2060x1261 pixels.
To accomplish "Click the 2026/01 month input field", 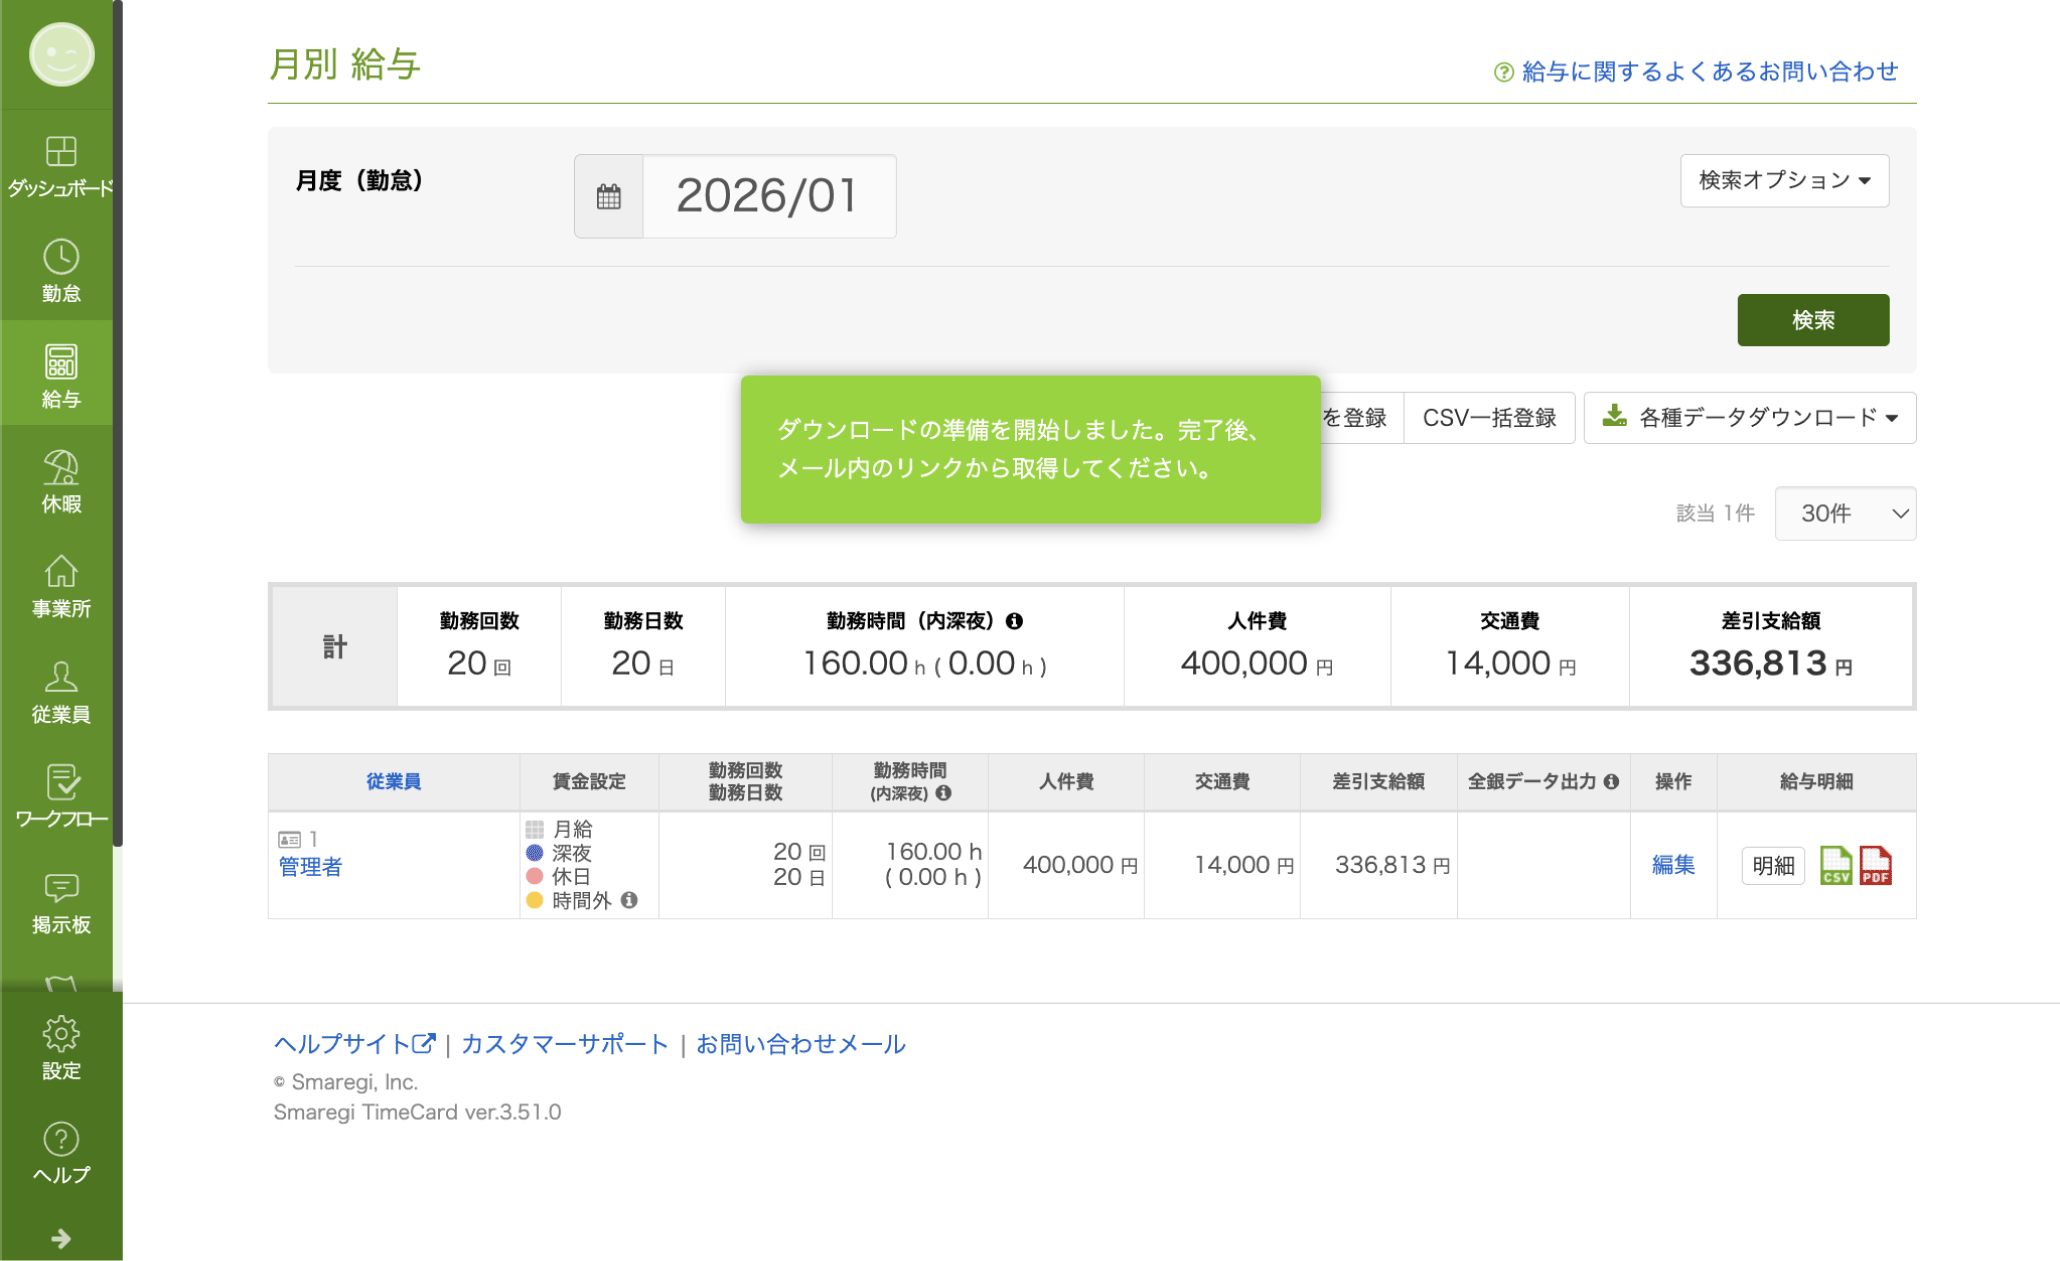I will pyautogui.click(x=768, y=196).
